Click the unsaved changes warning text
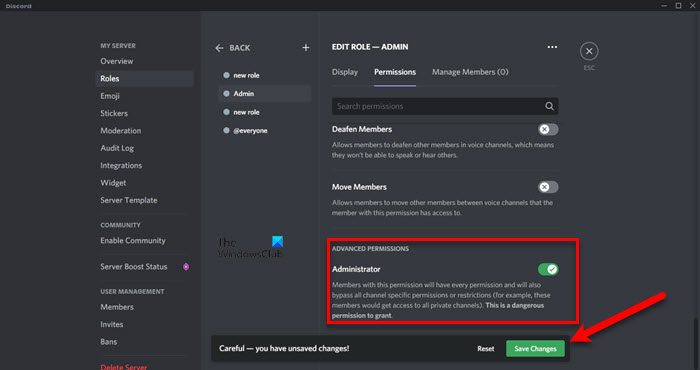 [x=284, y=349]
